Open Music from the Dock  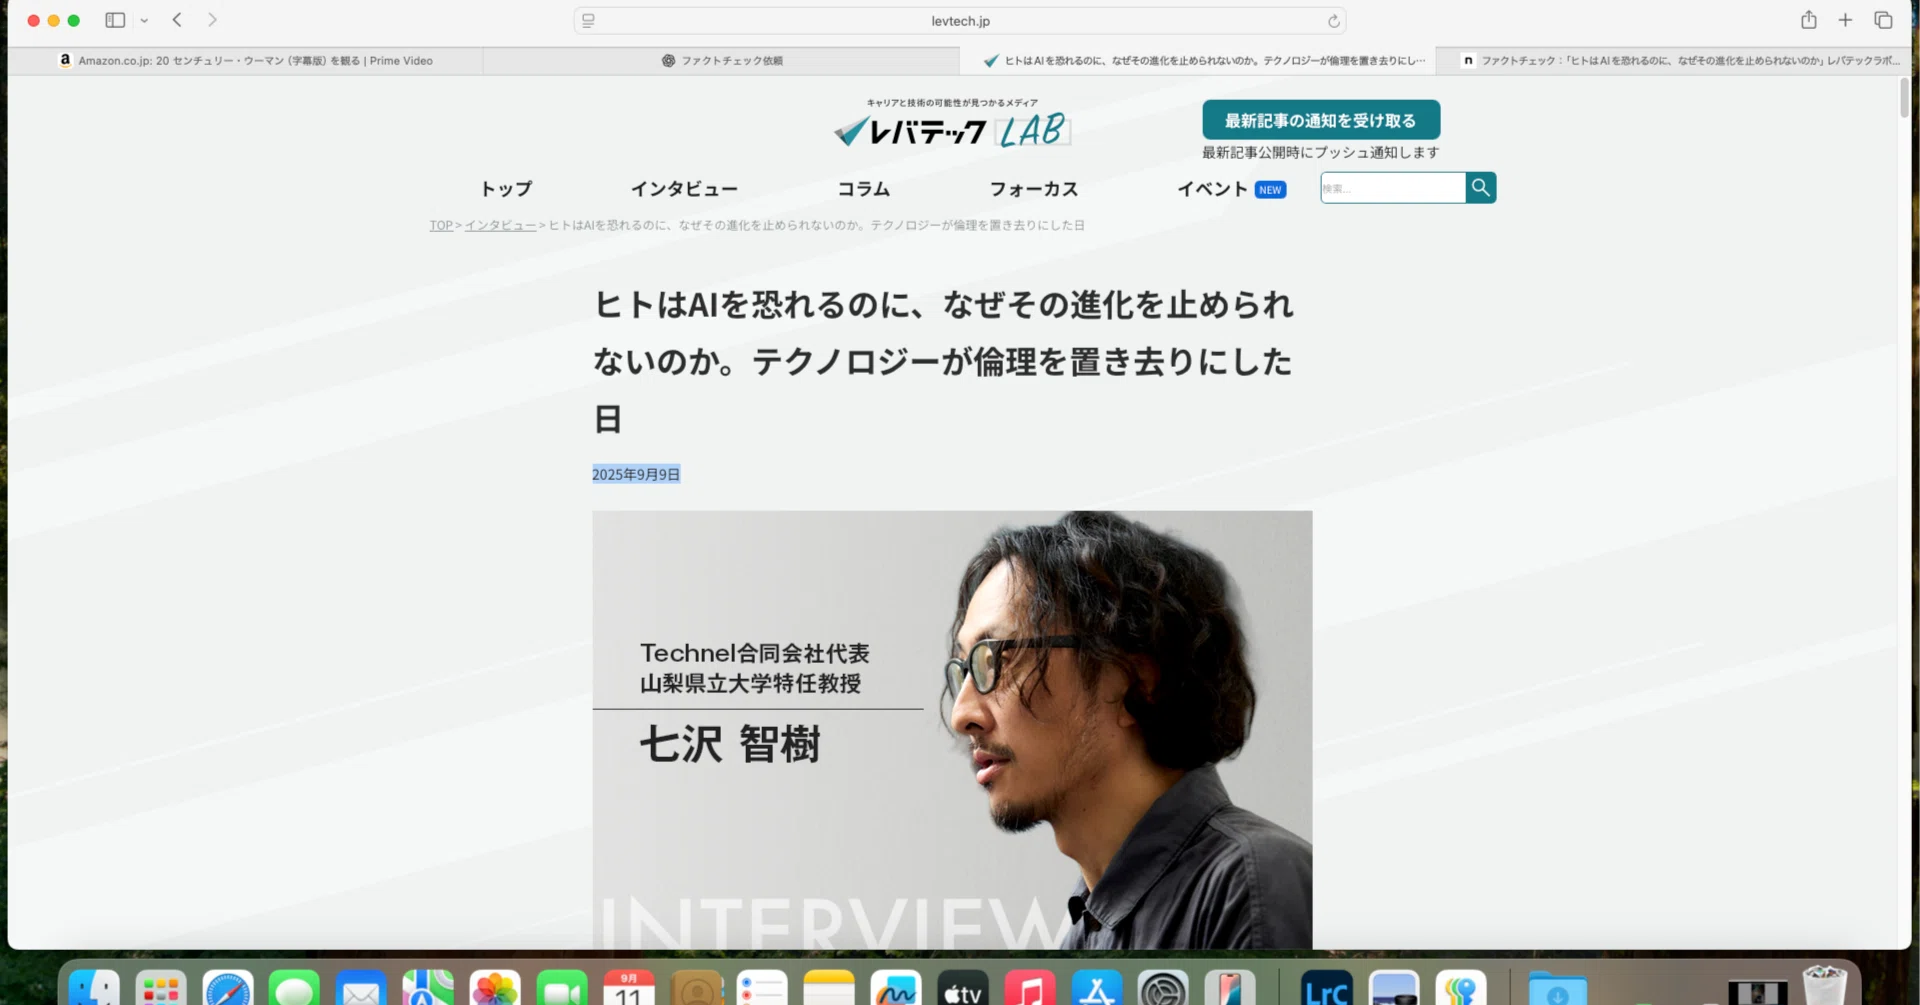(1030, 989)
